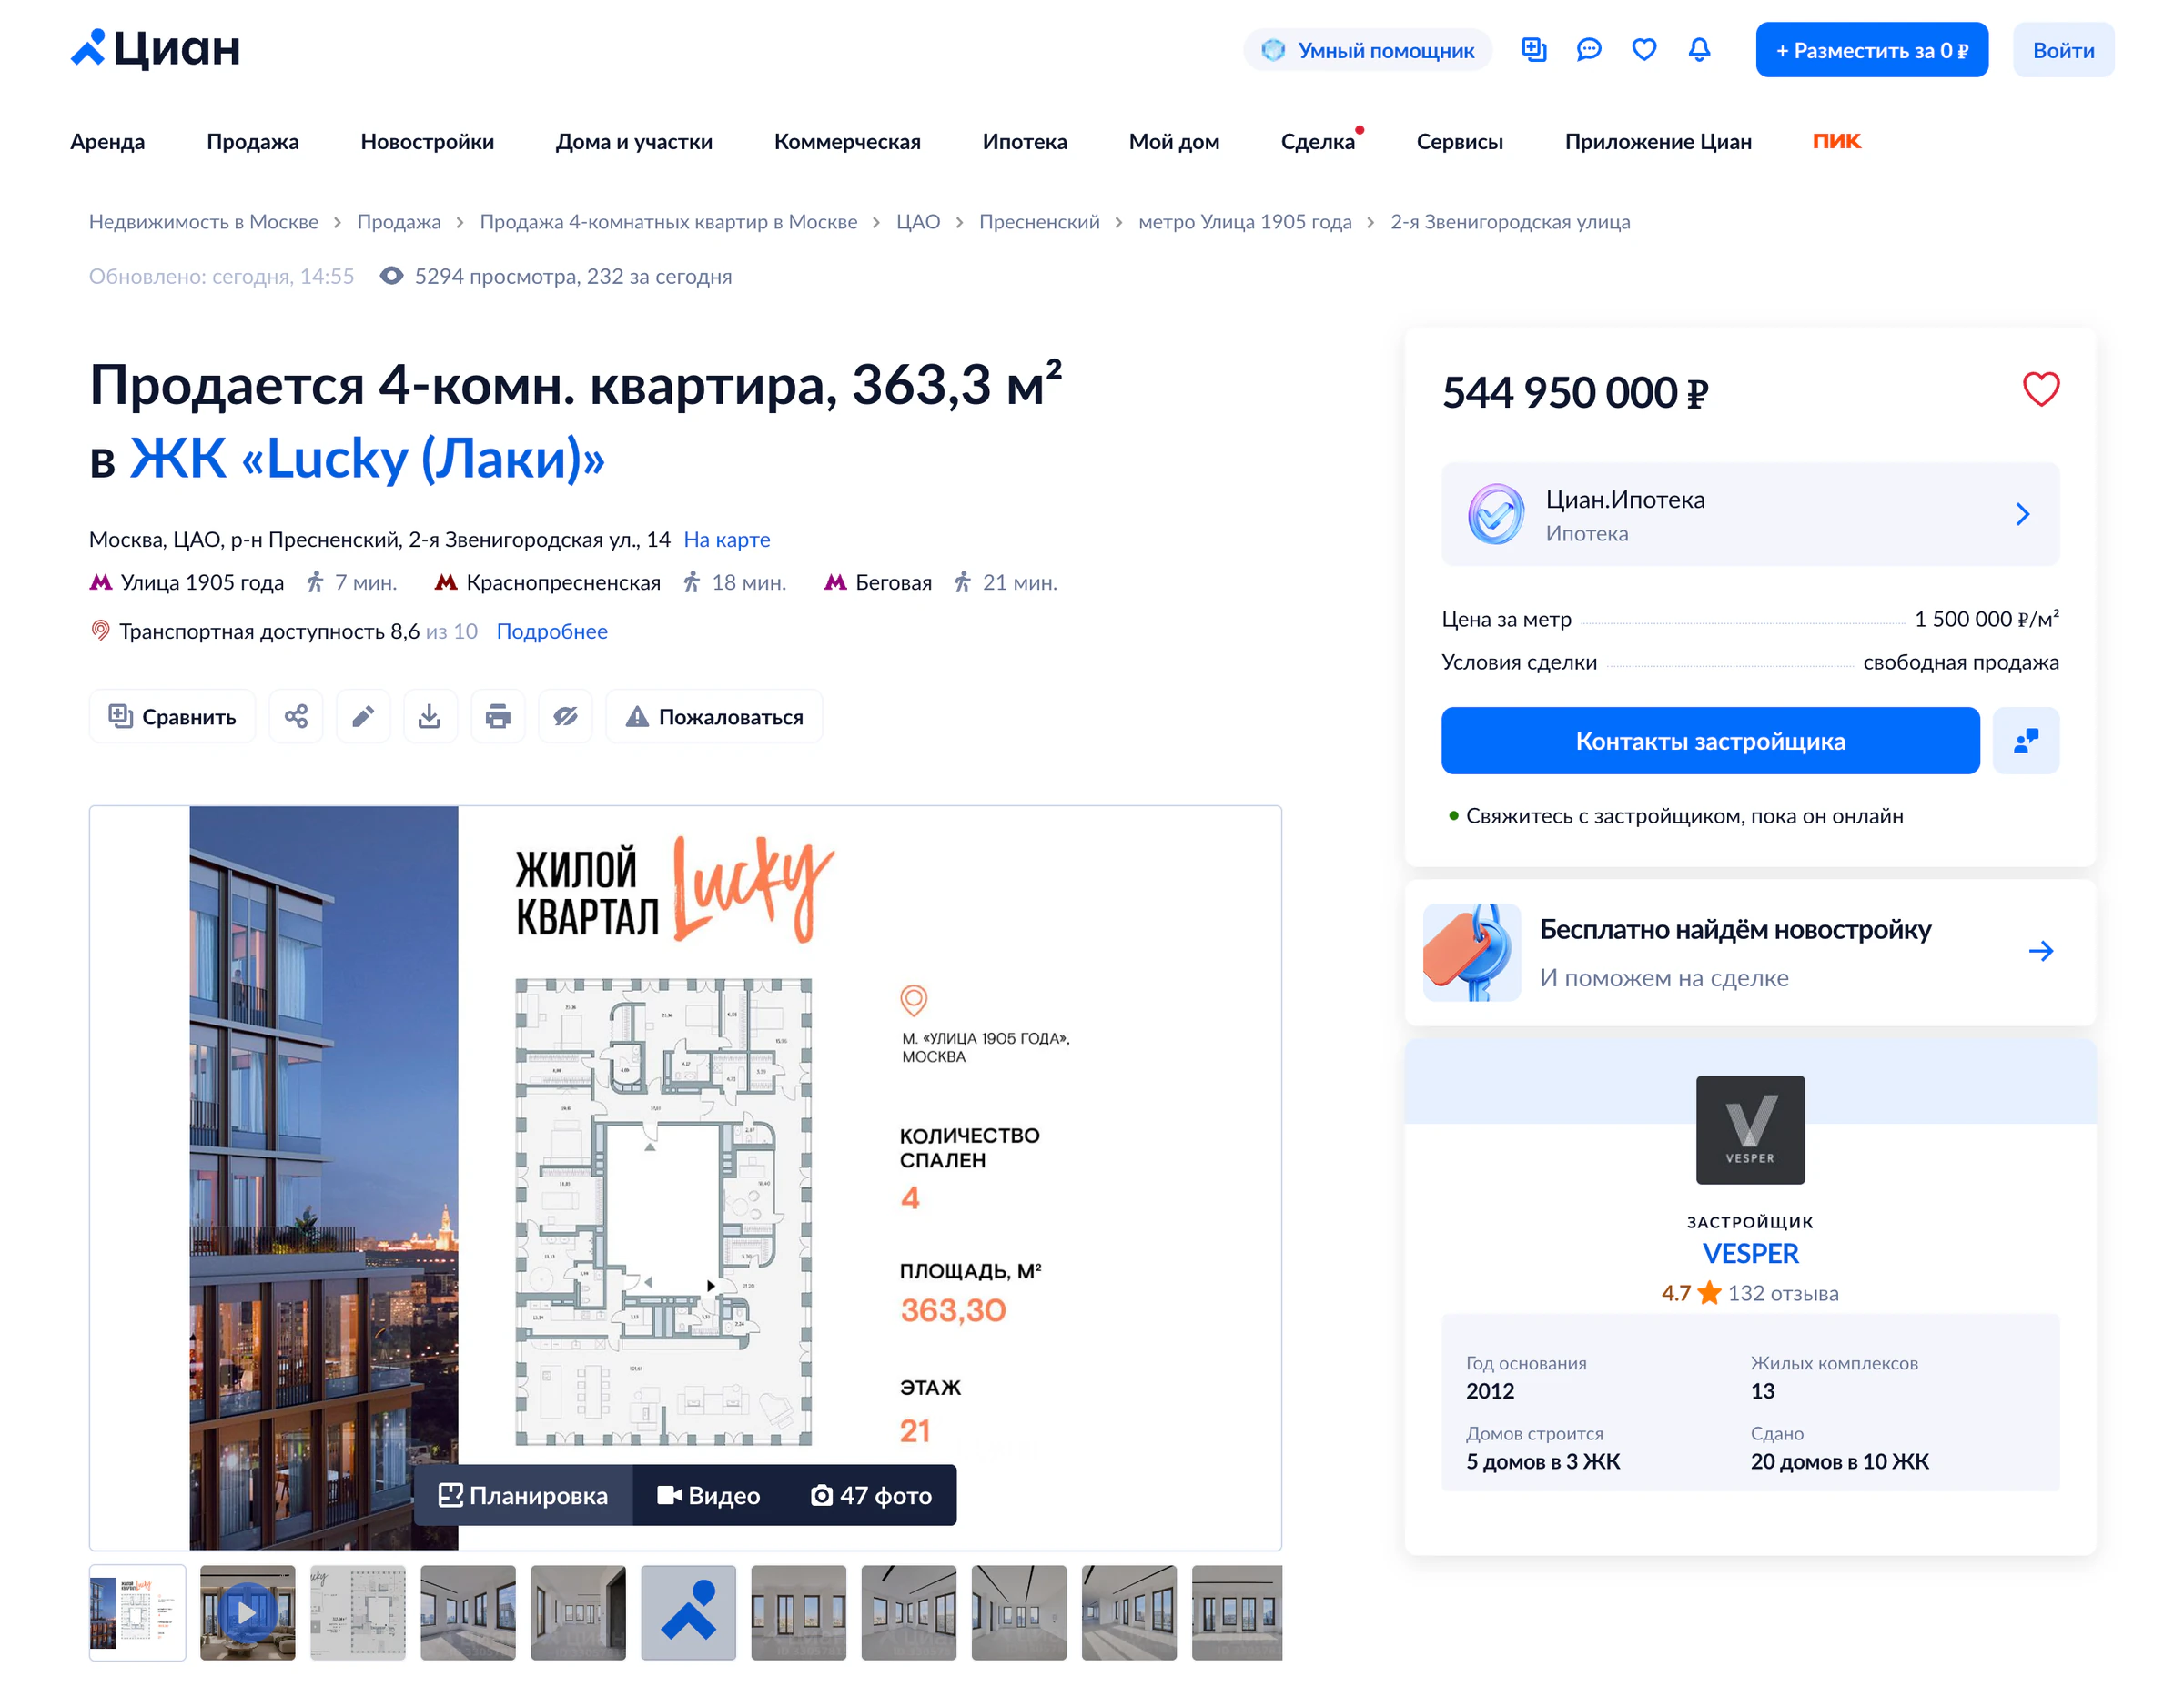Open the Дома и участки menu
The image size is (2184, 1697).
[634, 142]
